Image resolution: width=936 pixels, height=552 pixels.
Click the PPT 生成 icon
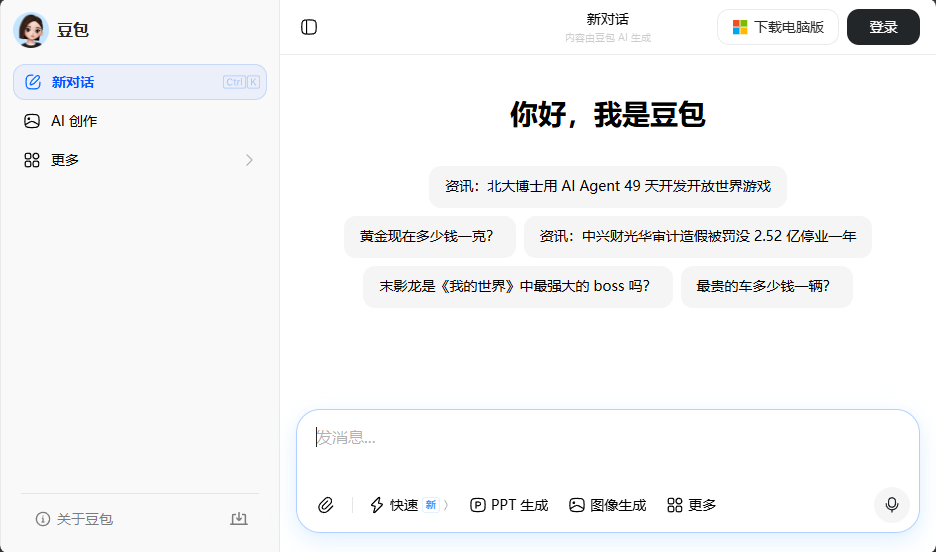tap(478, 505)
